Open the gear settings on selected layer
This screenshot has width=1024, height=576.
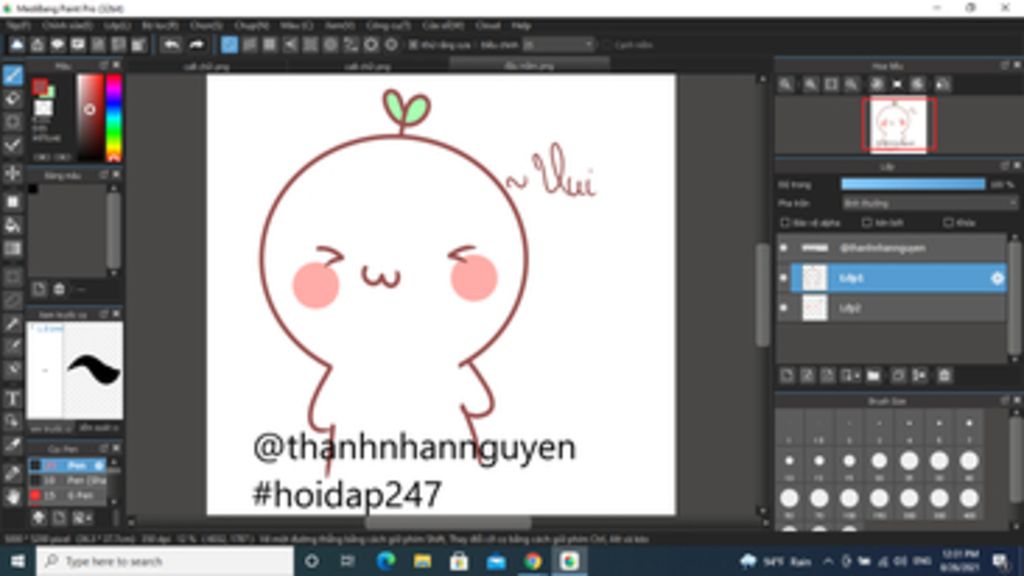click(x=997, y=278)
